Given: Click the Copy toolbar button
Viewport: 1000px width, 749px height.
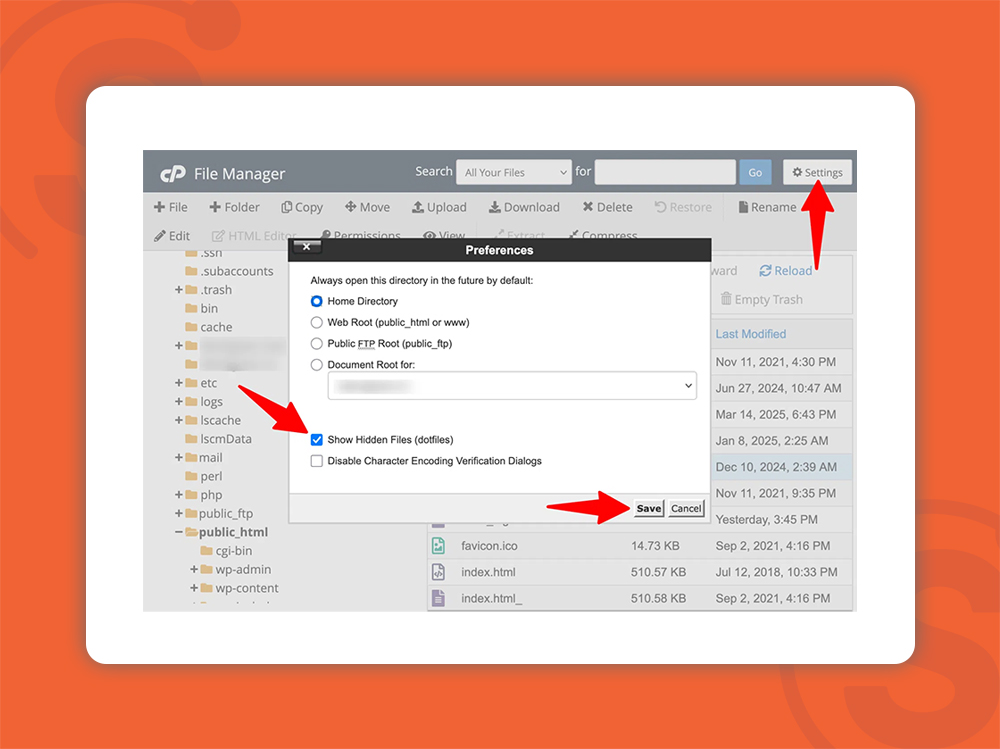Looking at the screenshot, I should point(302,207).
